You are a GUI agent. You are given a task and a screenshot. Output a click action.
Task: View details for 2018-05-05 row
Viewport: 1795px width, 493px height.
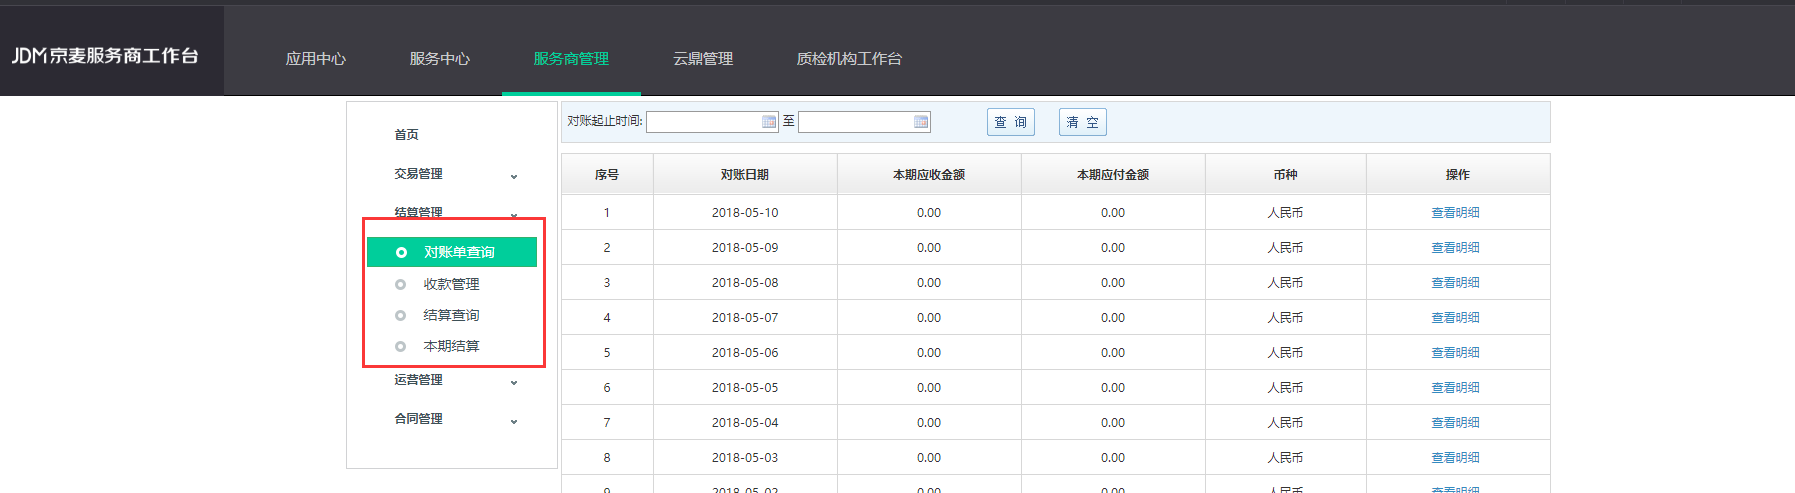coord(1456,388)
